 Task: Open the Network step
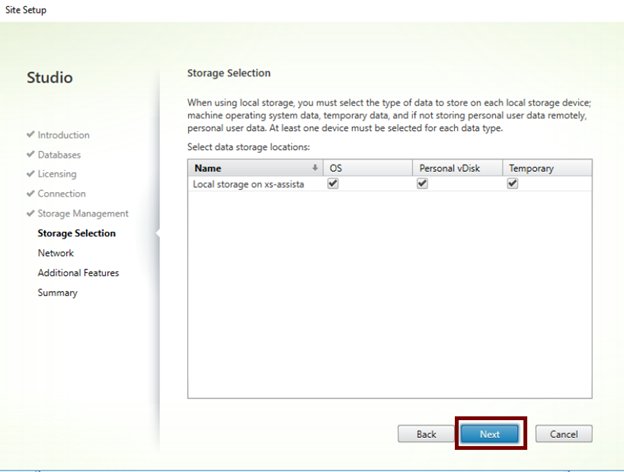56,253
